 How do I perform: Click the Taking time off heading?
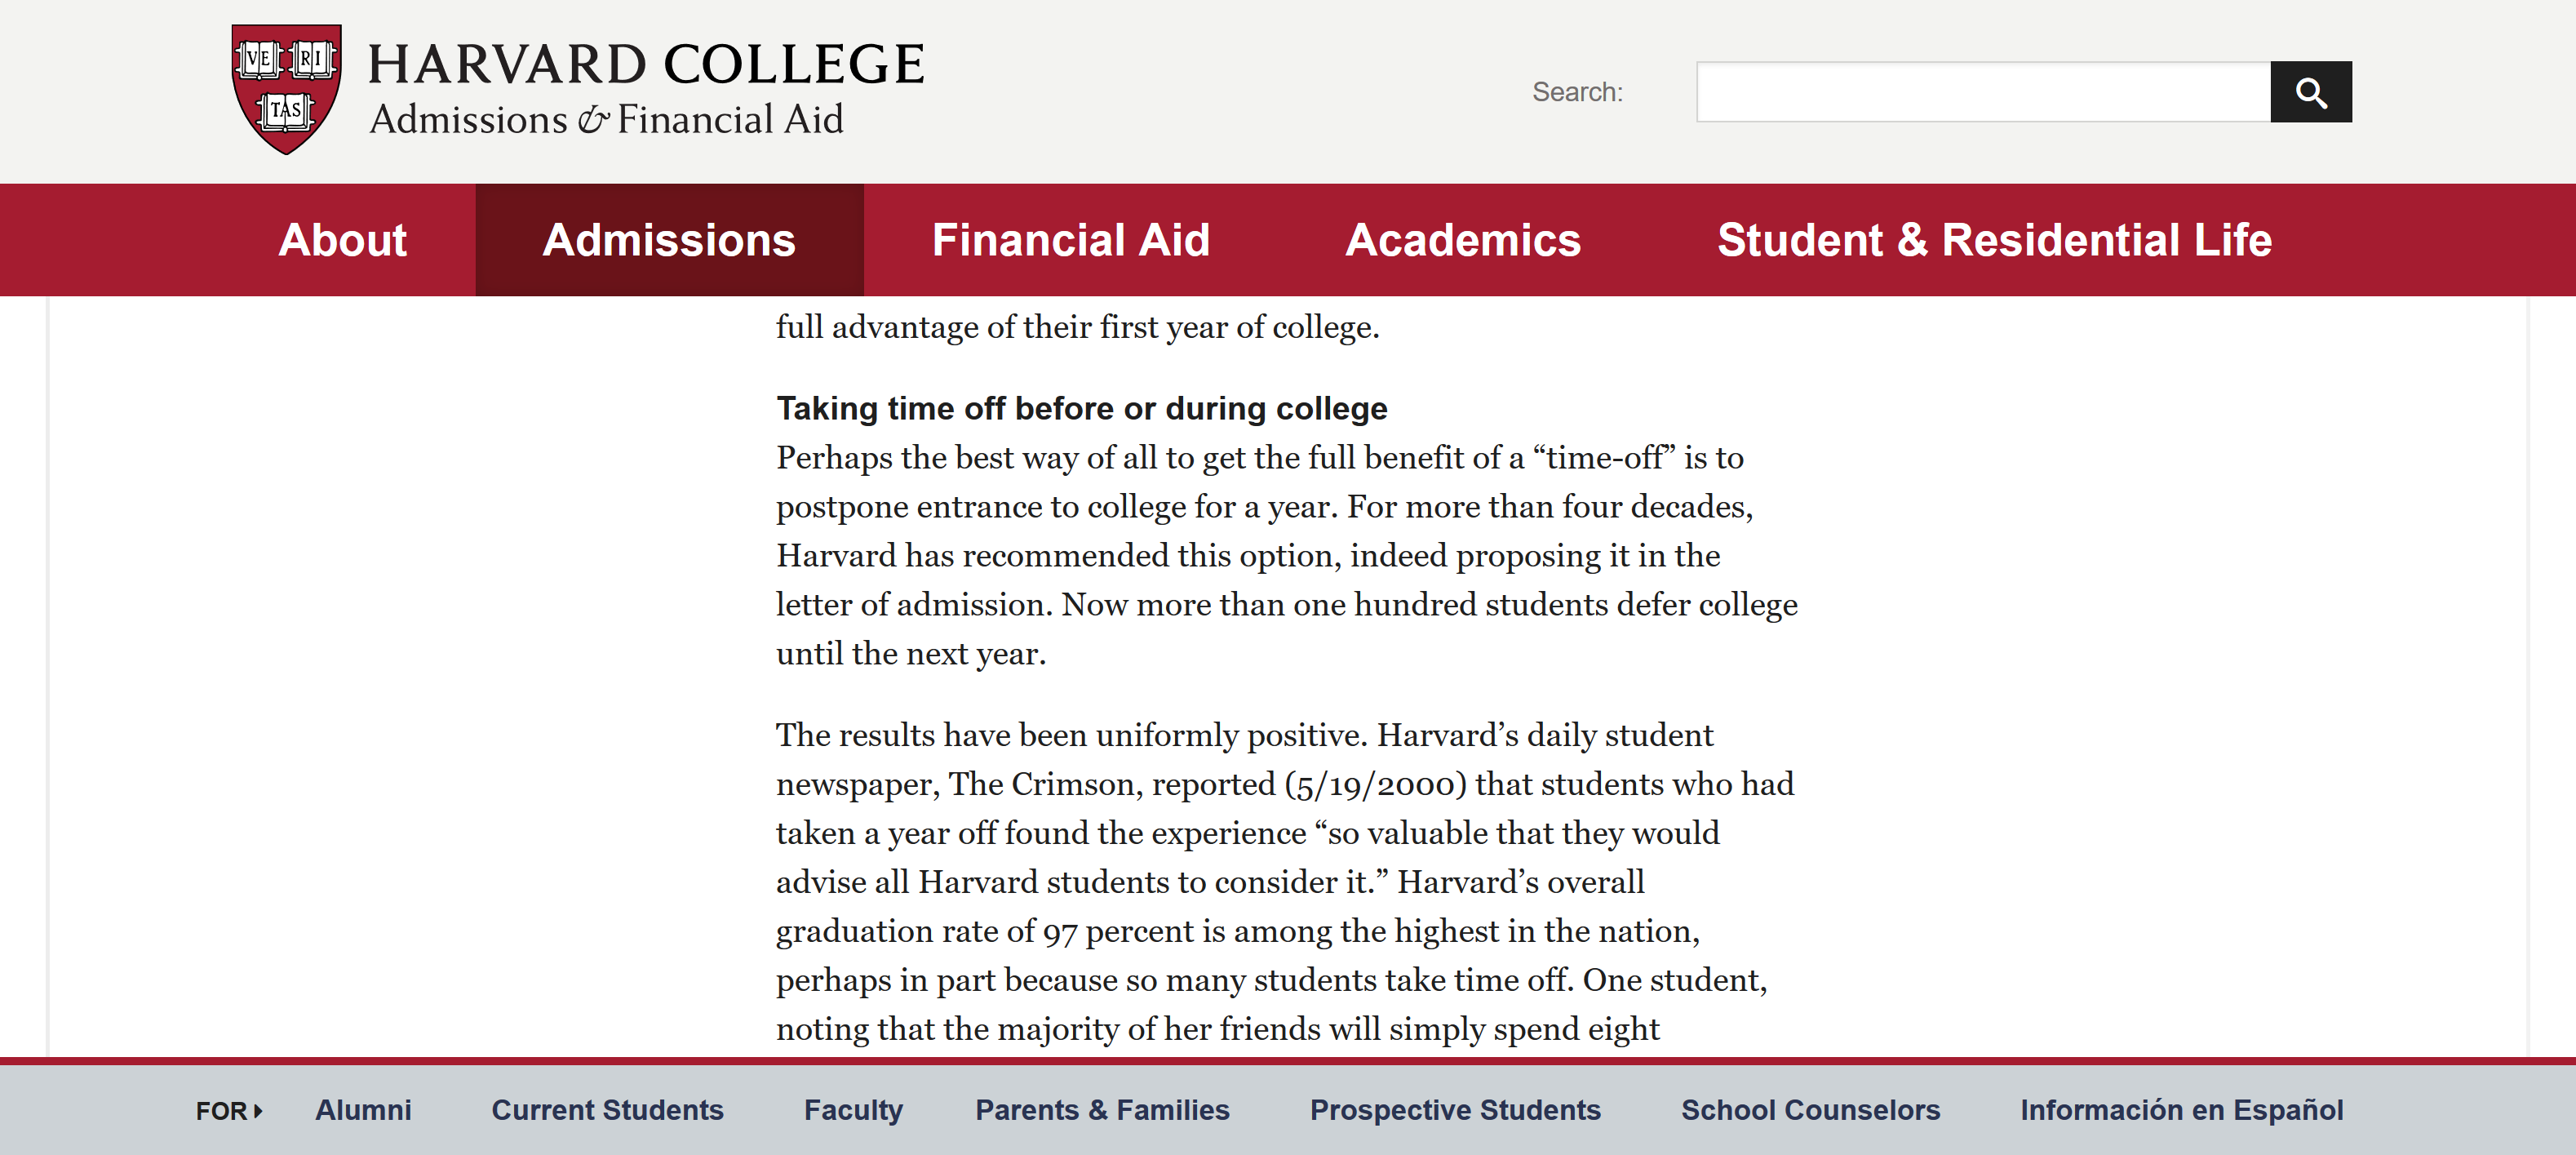click(x=1082, y=408)
